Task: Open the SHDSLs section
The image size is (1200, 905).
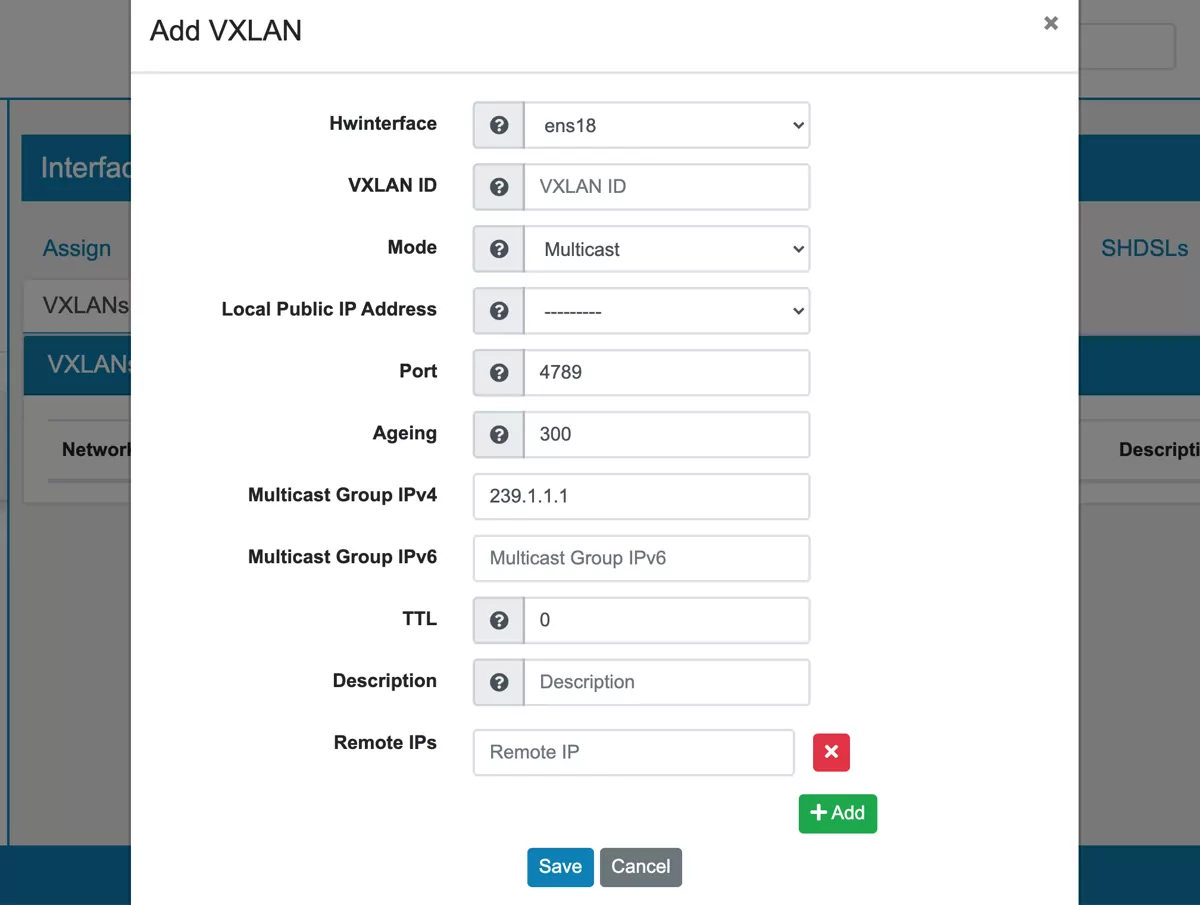Action: click(1144, 248)
